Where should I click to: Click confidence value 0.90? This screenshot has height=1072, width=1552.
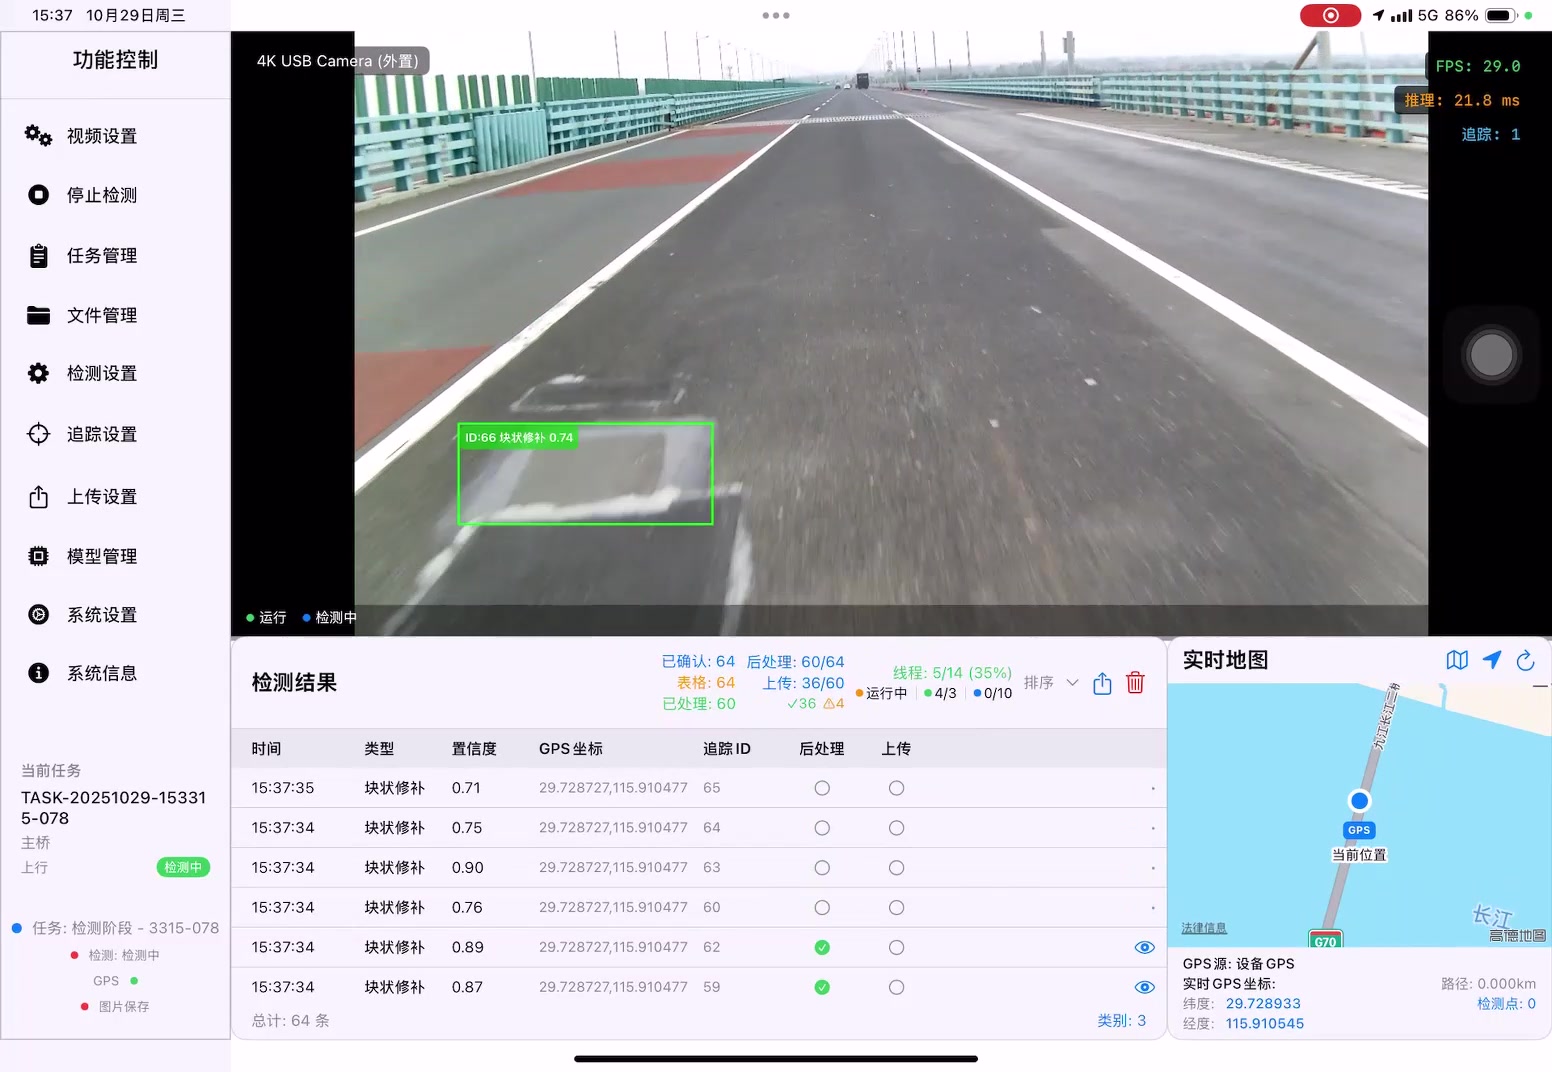[467, 868]
